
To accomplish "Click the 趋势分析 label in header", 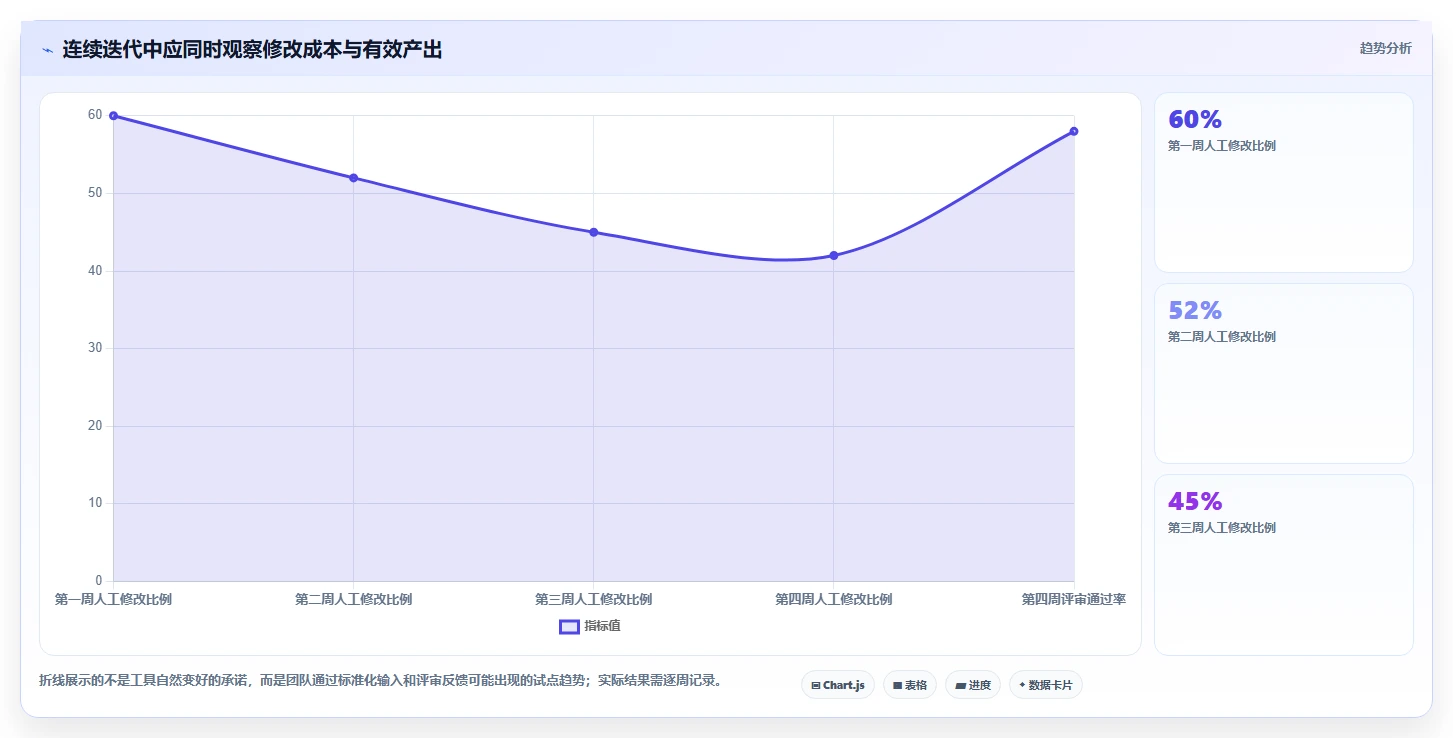I will (1385, 48).
